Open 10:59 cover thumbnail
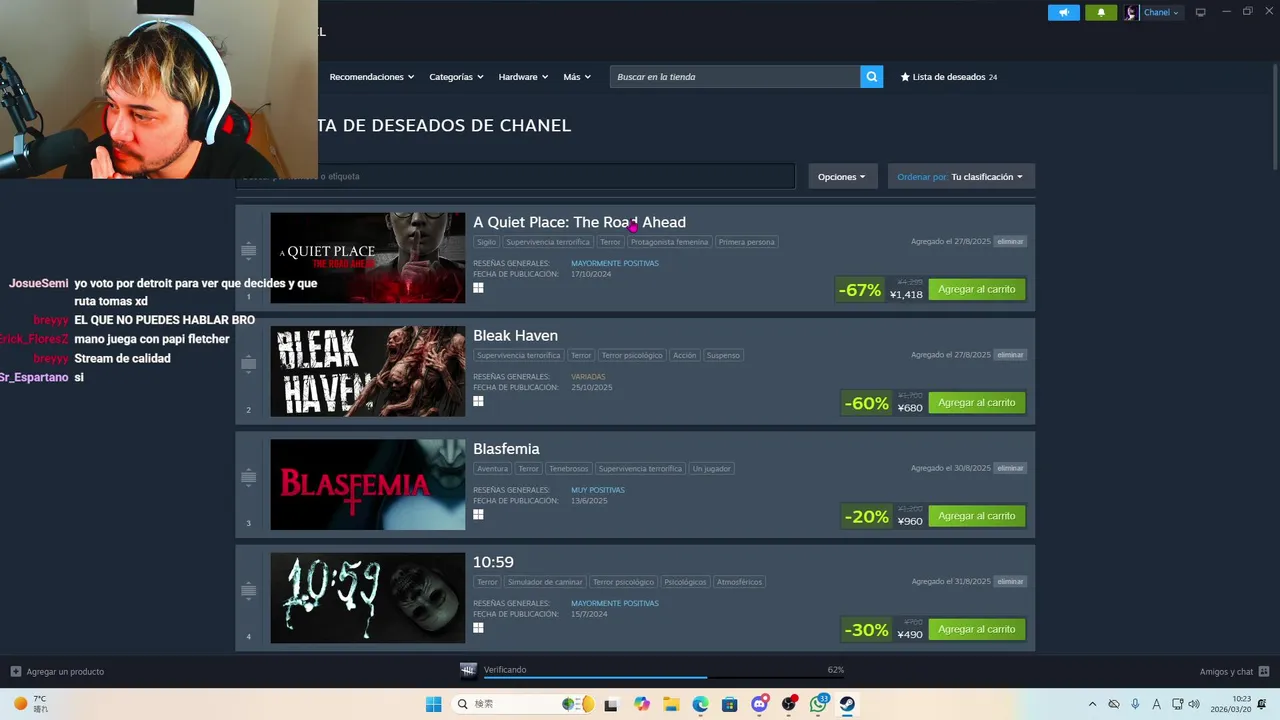 (x=367, y=598)
